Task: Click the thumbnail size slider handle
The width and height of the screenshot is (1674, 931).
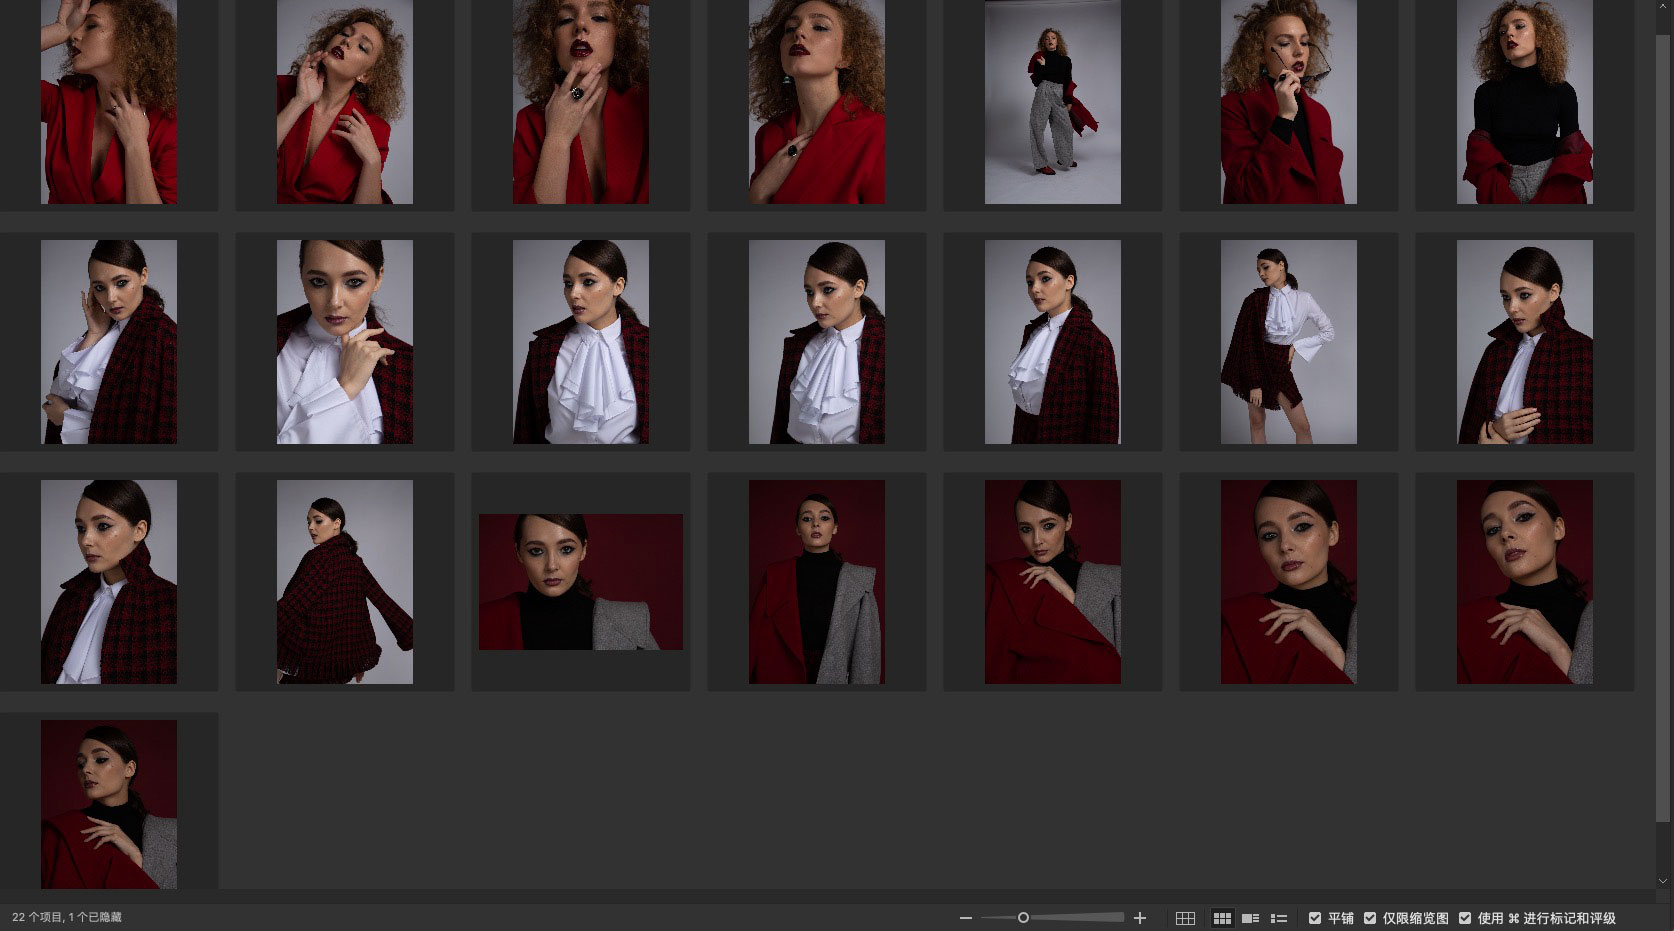Action: [1023, 918]
